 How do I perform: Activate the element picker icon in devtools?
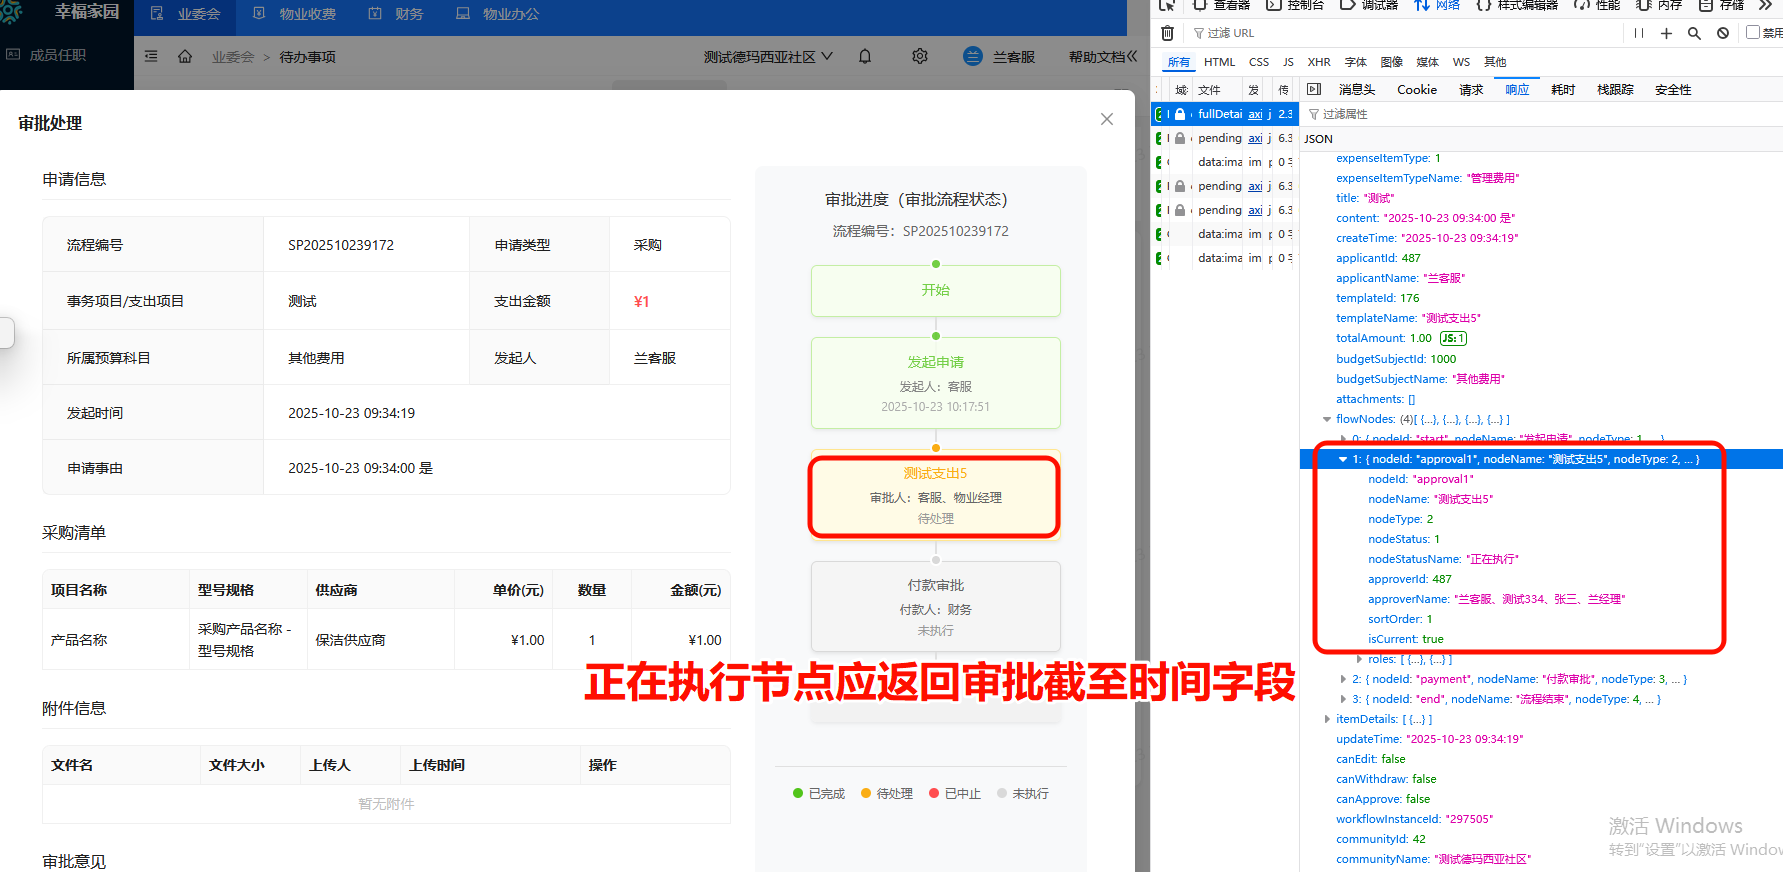[x=1167, y=5]
